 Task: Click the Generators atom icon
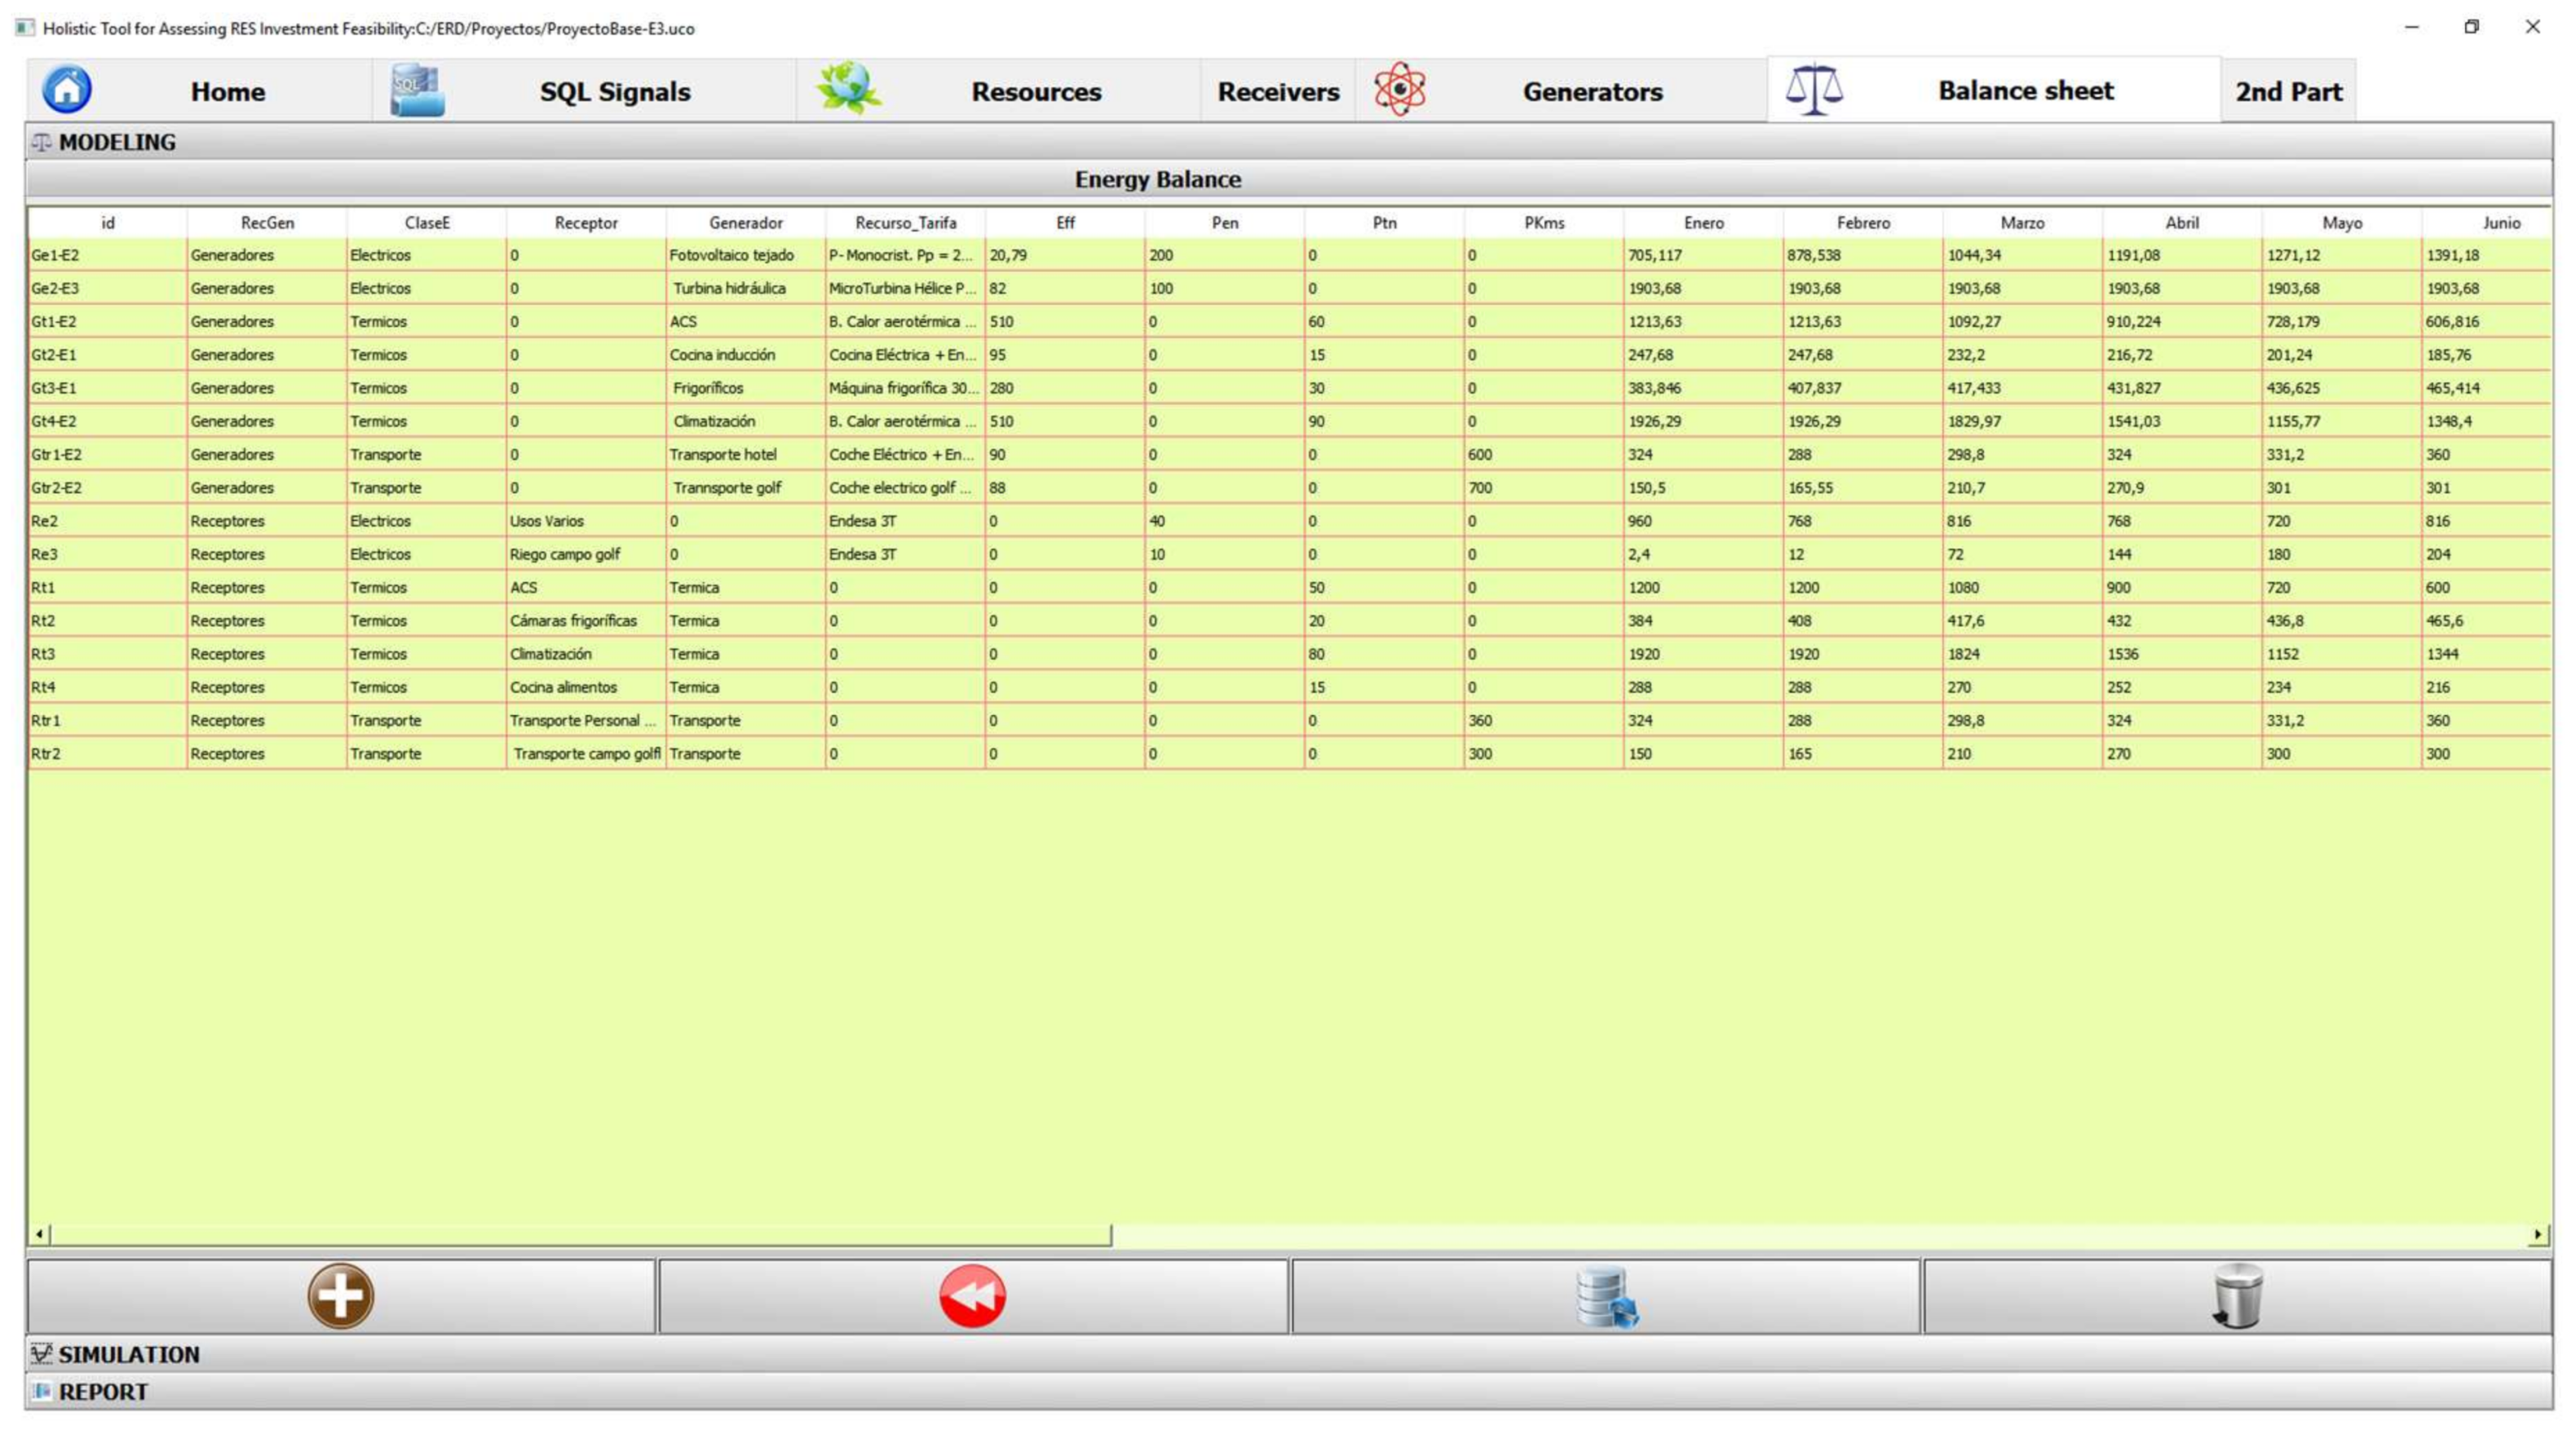pyautogui.click(x=1399, y=90)
